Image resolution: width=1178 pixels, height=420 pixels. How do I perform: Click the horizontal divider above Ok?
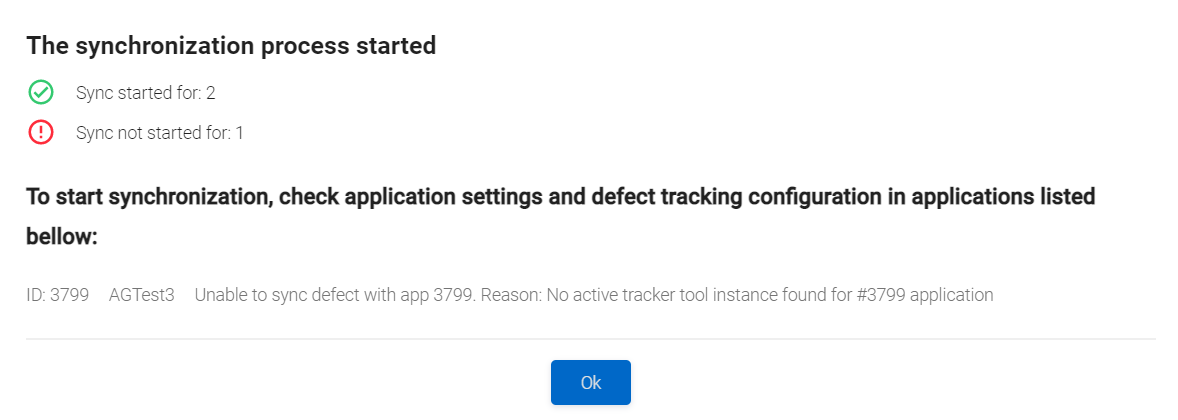[590, 339]
